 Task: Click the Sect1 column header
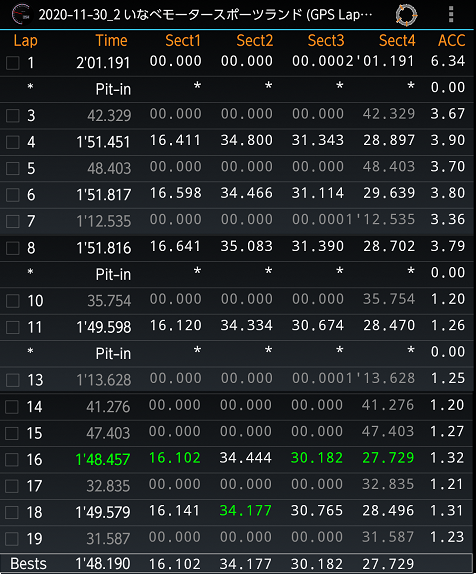[x=183, y=40]
